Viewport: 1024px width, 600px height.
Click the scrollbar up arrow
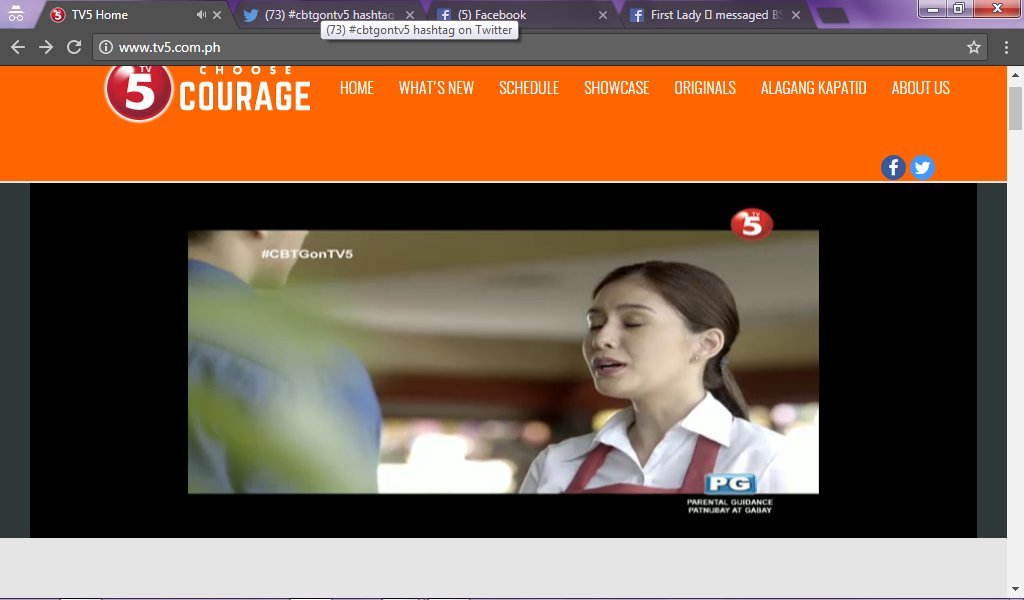(x=1015, y=74)
